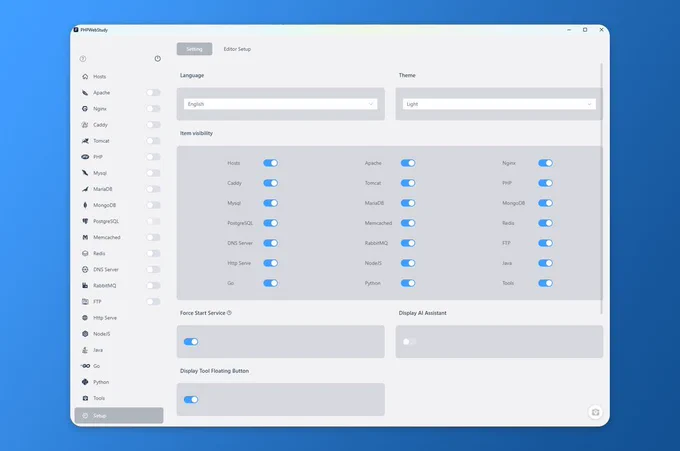This screenshot has width=680, height=451.
Task: Open the Setup item in sidebar
Action: [119, 415]
